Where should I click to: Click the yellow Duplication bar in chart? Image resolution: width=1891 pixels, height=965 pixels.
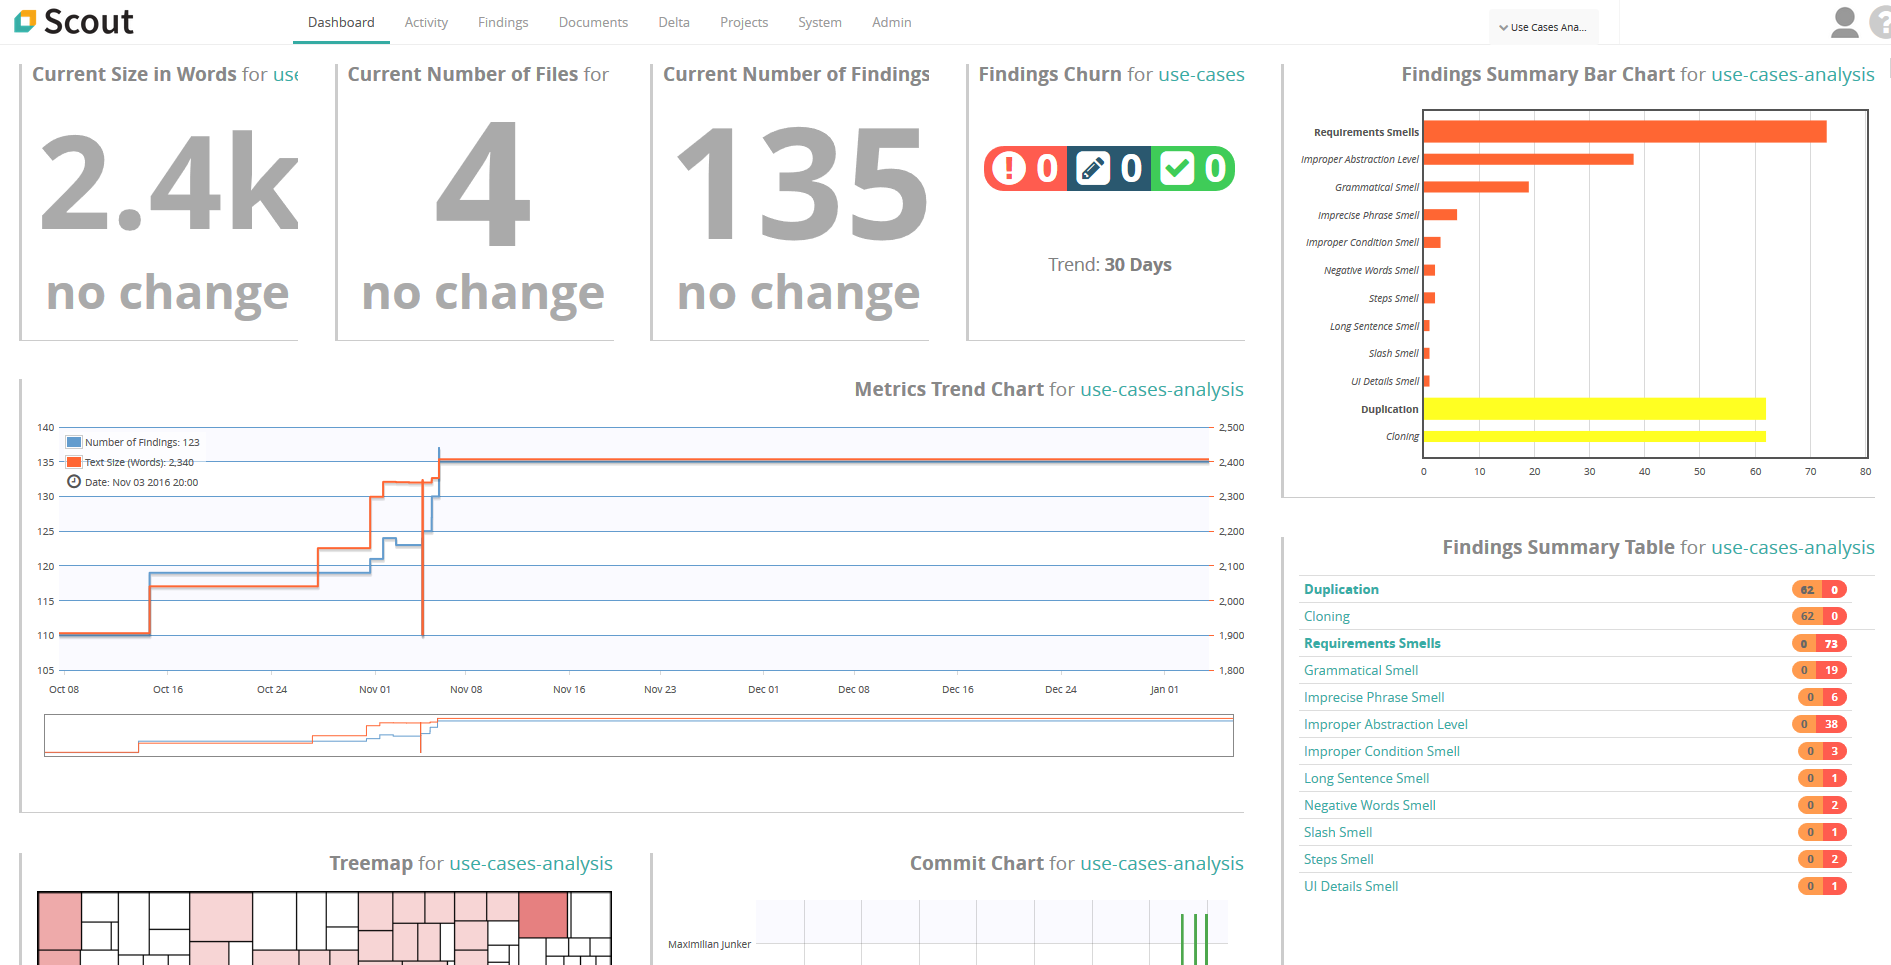click(x=1593, y=409)
